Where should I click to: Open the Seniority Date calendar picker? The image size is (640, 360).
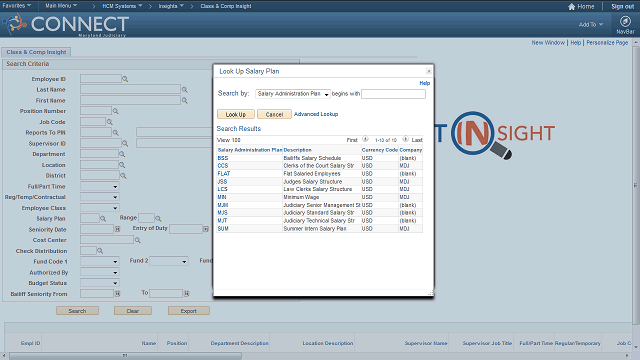118,229
